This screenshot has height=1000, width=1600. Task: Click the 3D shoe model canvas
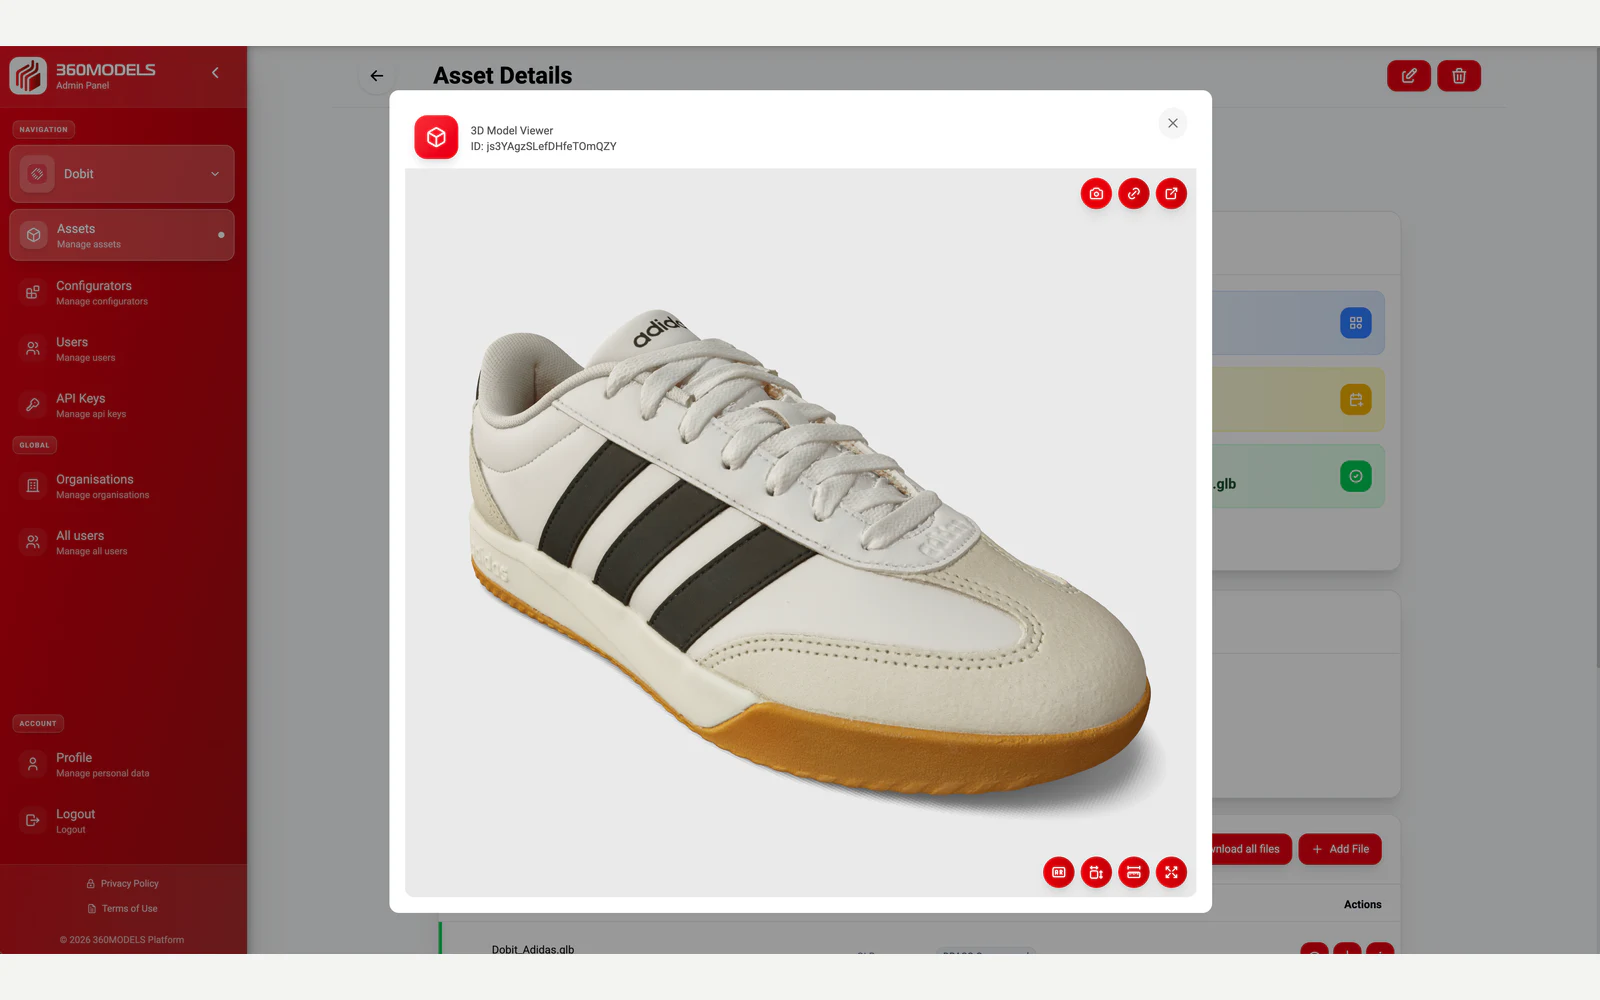800,532
